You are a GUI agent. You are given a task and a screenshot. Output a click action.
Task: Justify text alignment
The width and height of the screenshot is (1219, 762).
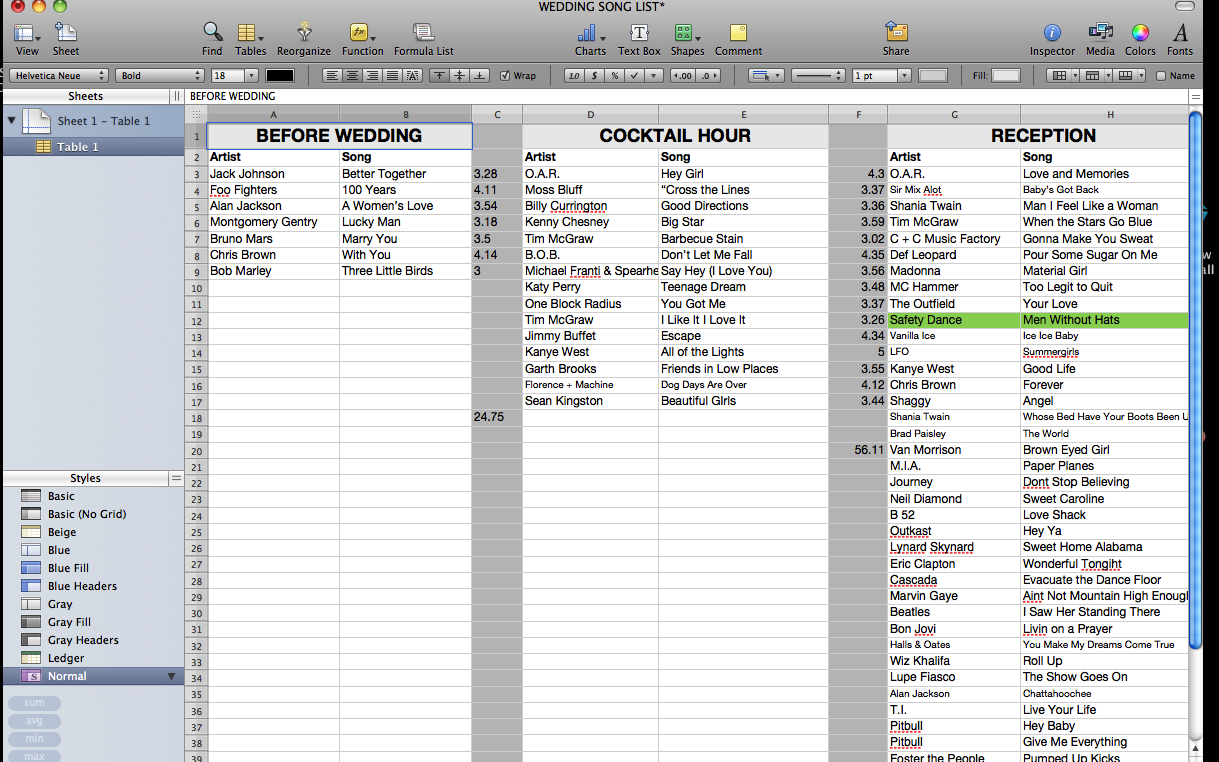(392, 76)
